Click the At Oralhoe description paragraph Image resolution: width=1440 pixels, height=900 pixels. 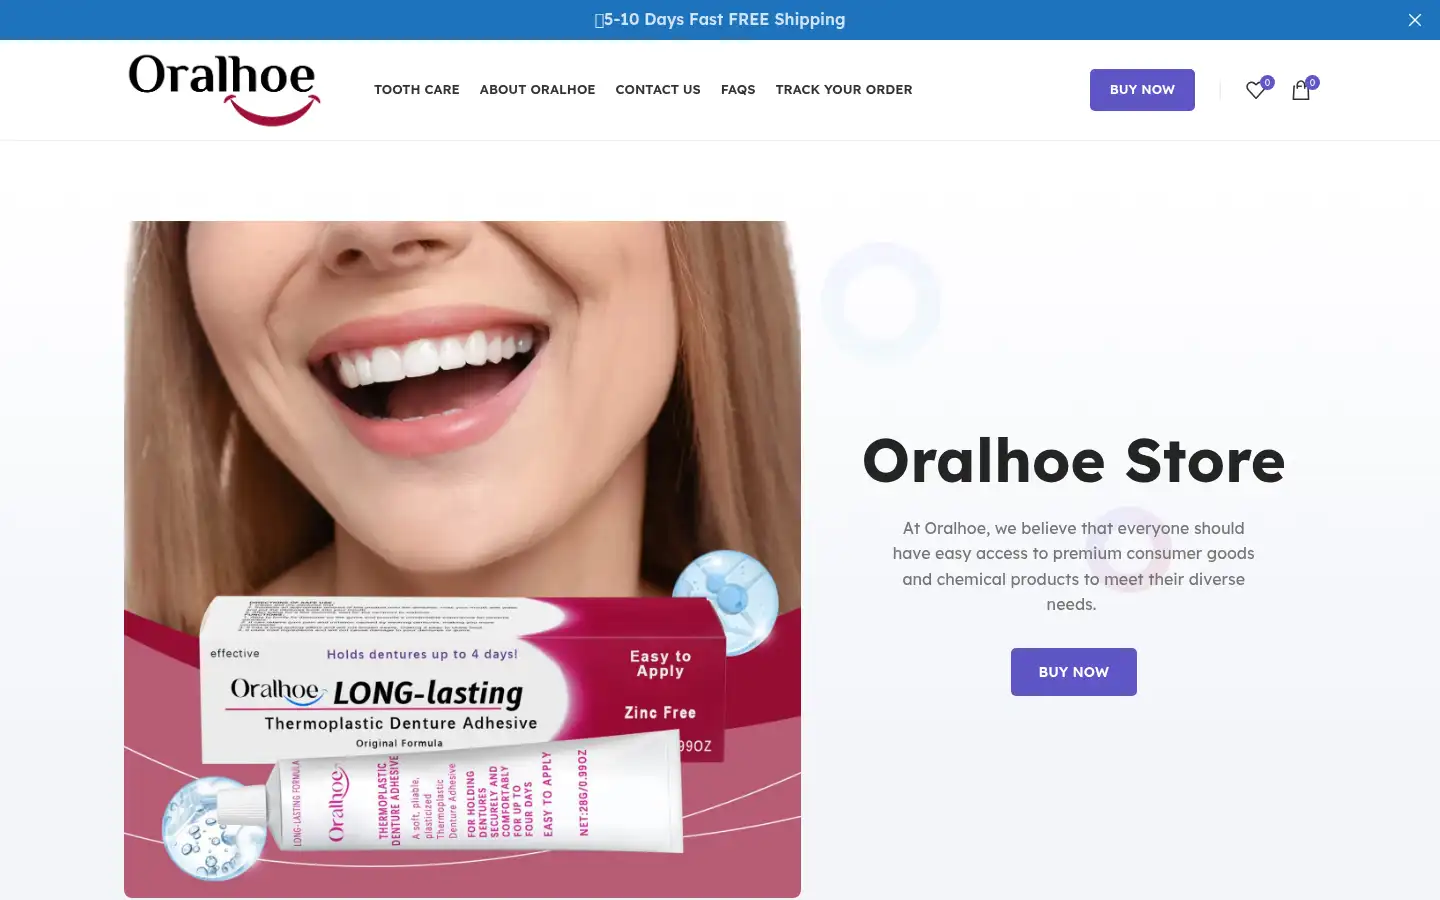1073,566
